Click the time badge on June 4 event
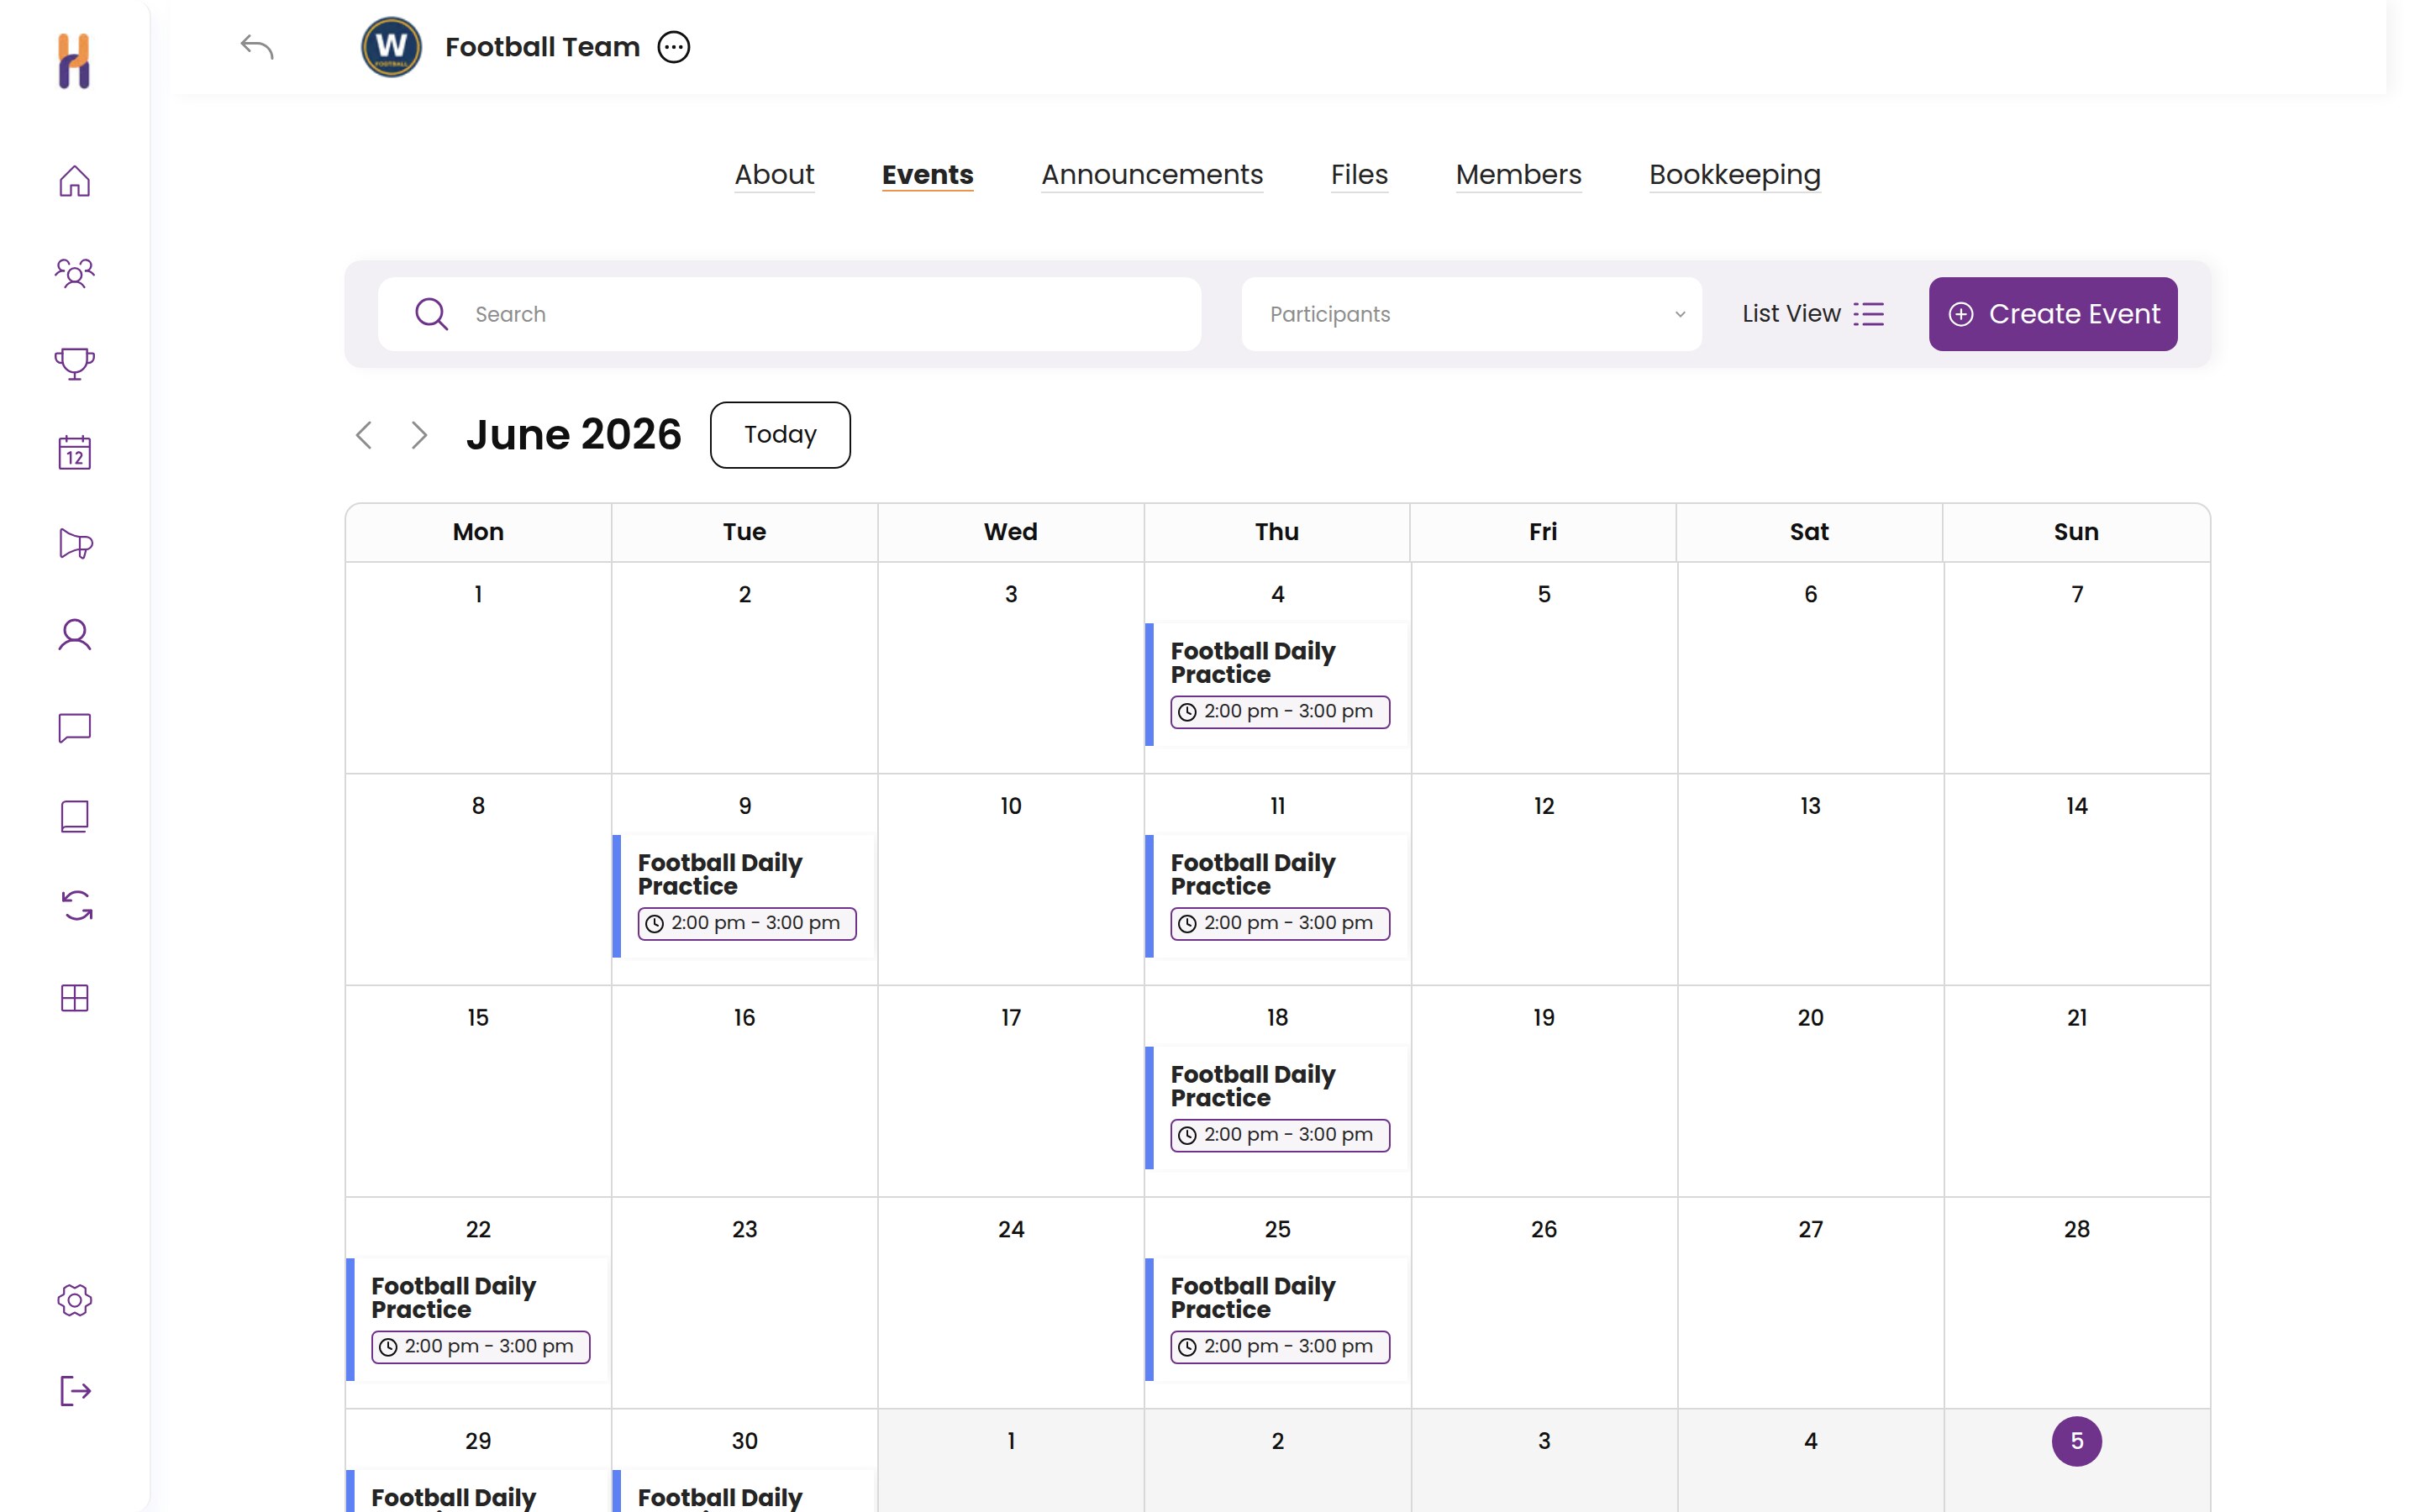The width and height of the screenshot is (2420, 1512). [1280, 712]
